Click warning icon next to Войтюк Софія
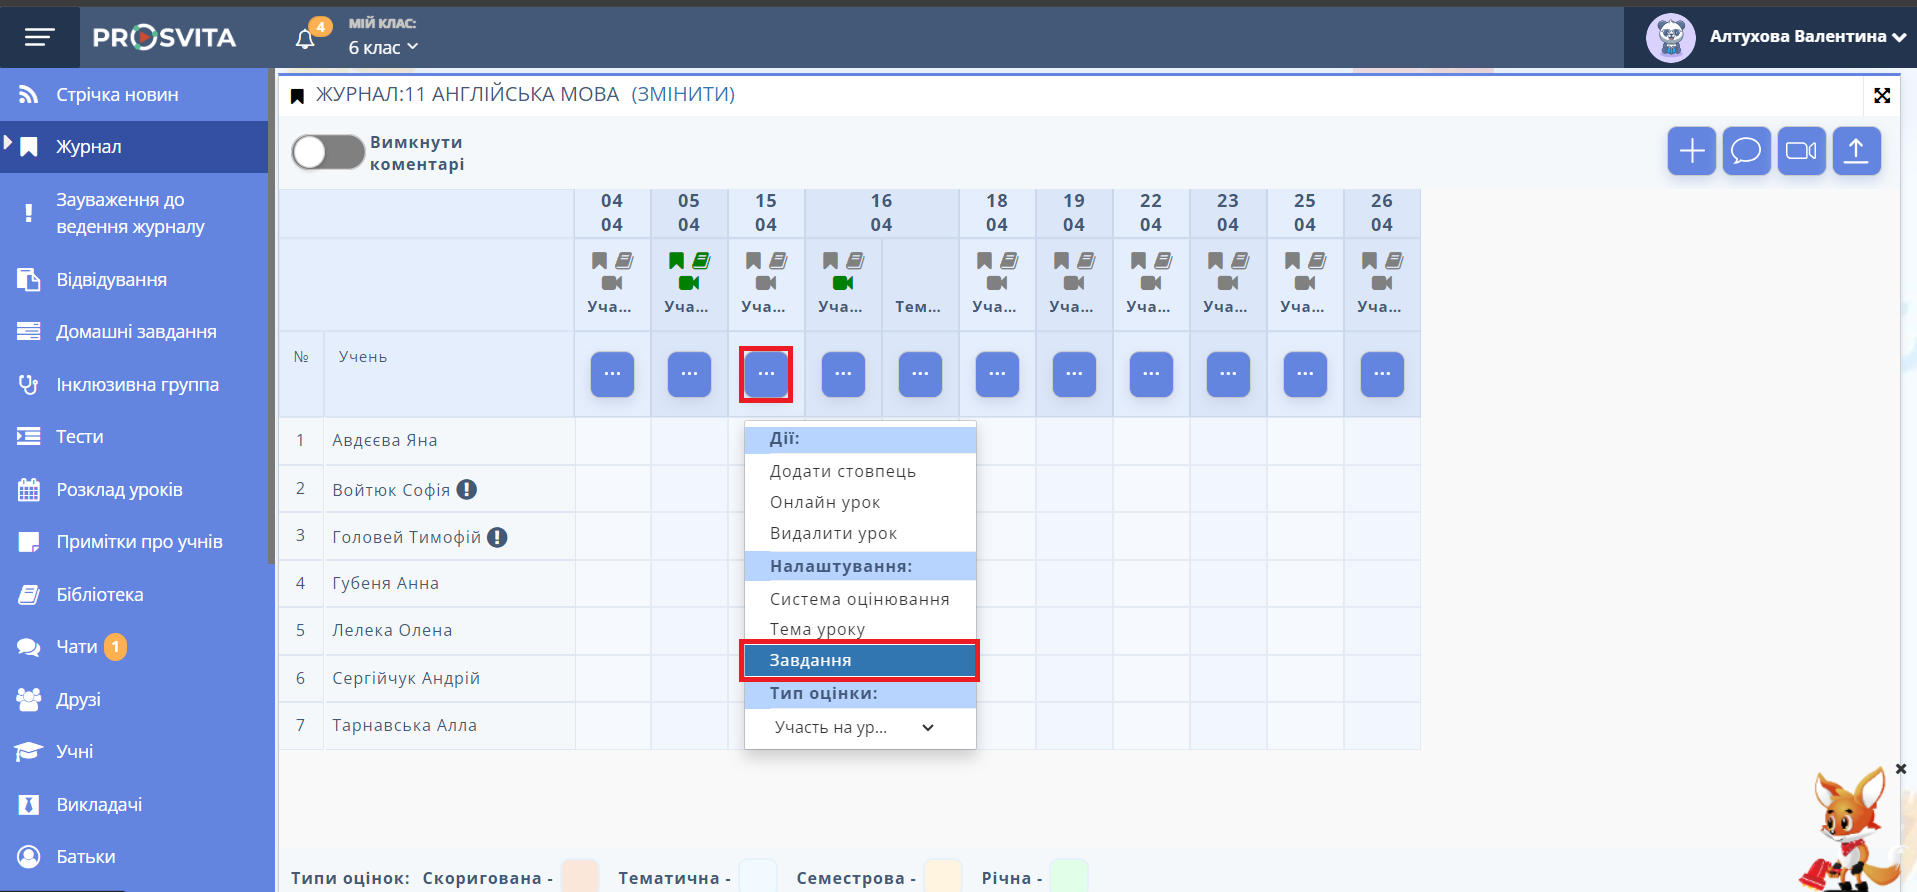The image size is (1917, 892). [x=467, y=489]
